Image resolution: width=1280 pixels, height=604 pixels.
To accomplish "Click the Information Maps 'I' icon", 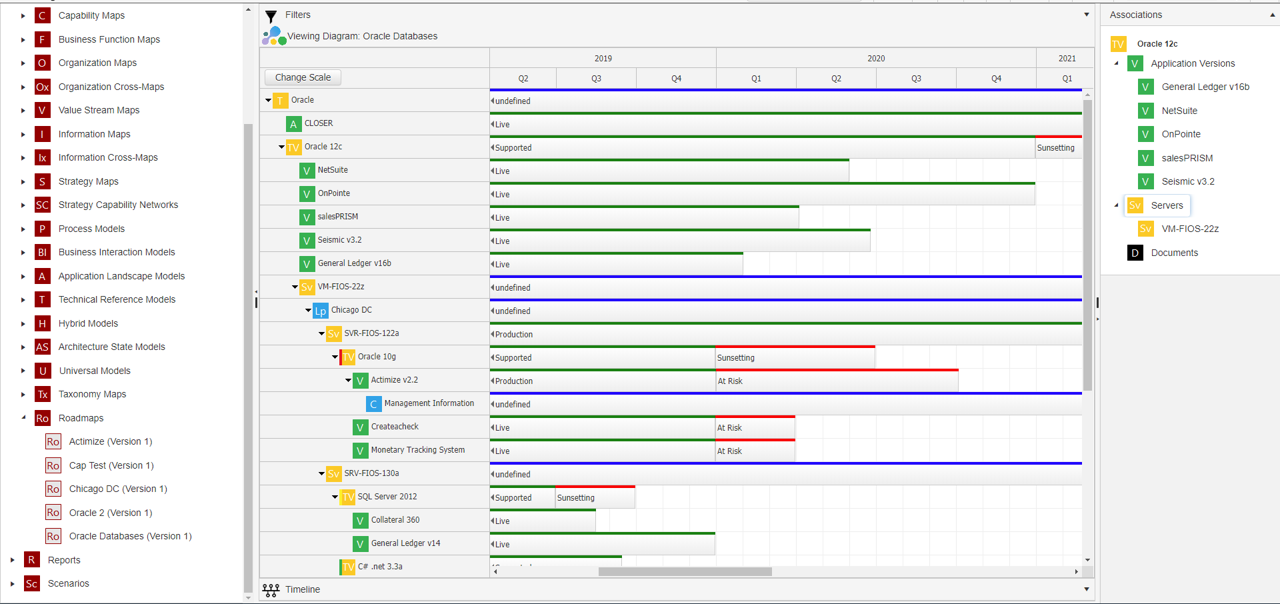I will pyautogui.click(x=42, y=134).
